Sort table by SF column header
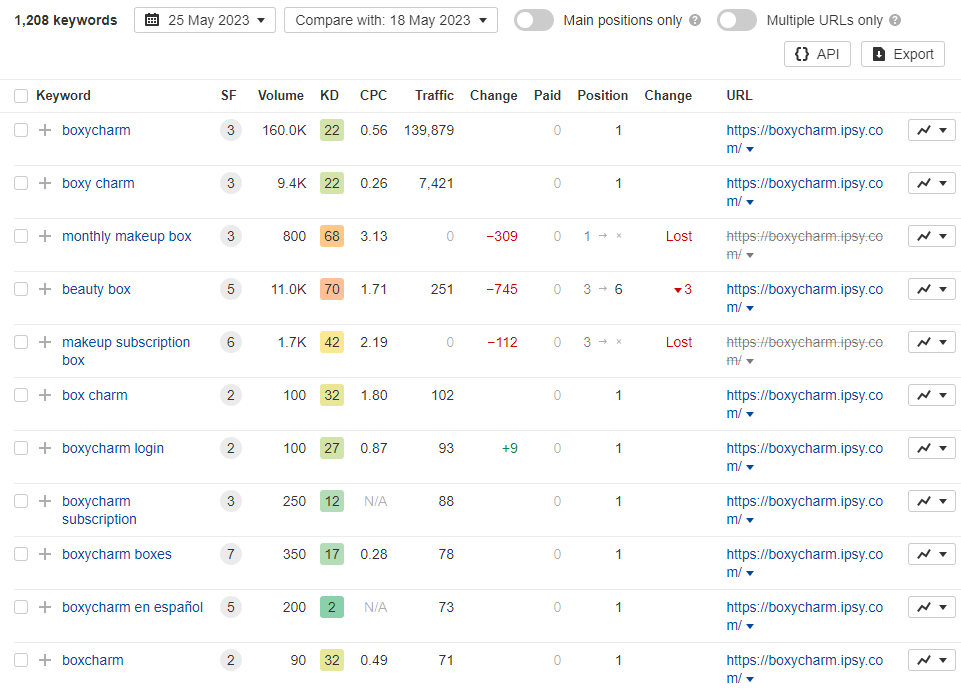This screenshot has height=691, width=961. pyautogui.click(x=229, y=96)
